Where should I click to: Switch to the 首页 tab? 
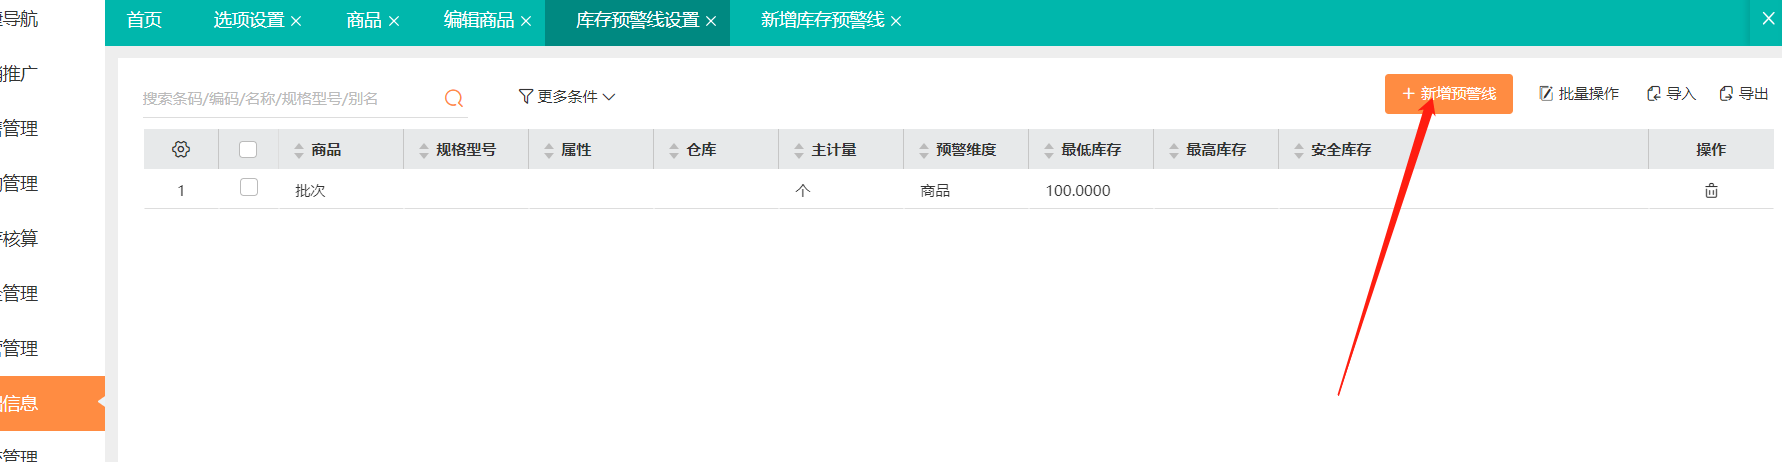[x=144, y=20]
